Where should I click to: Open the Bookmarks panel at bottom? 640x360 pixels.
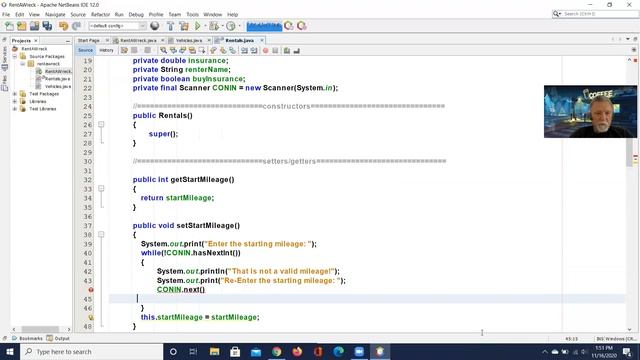click(27, 338)
